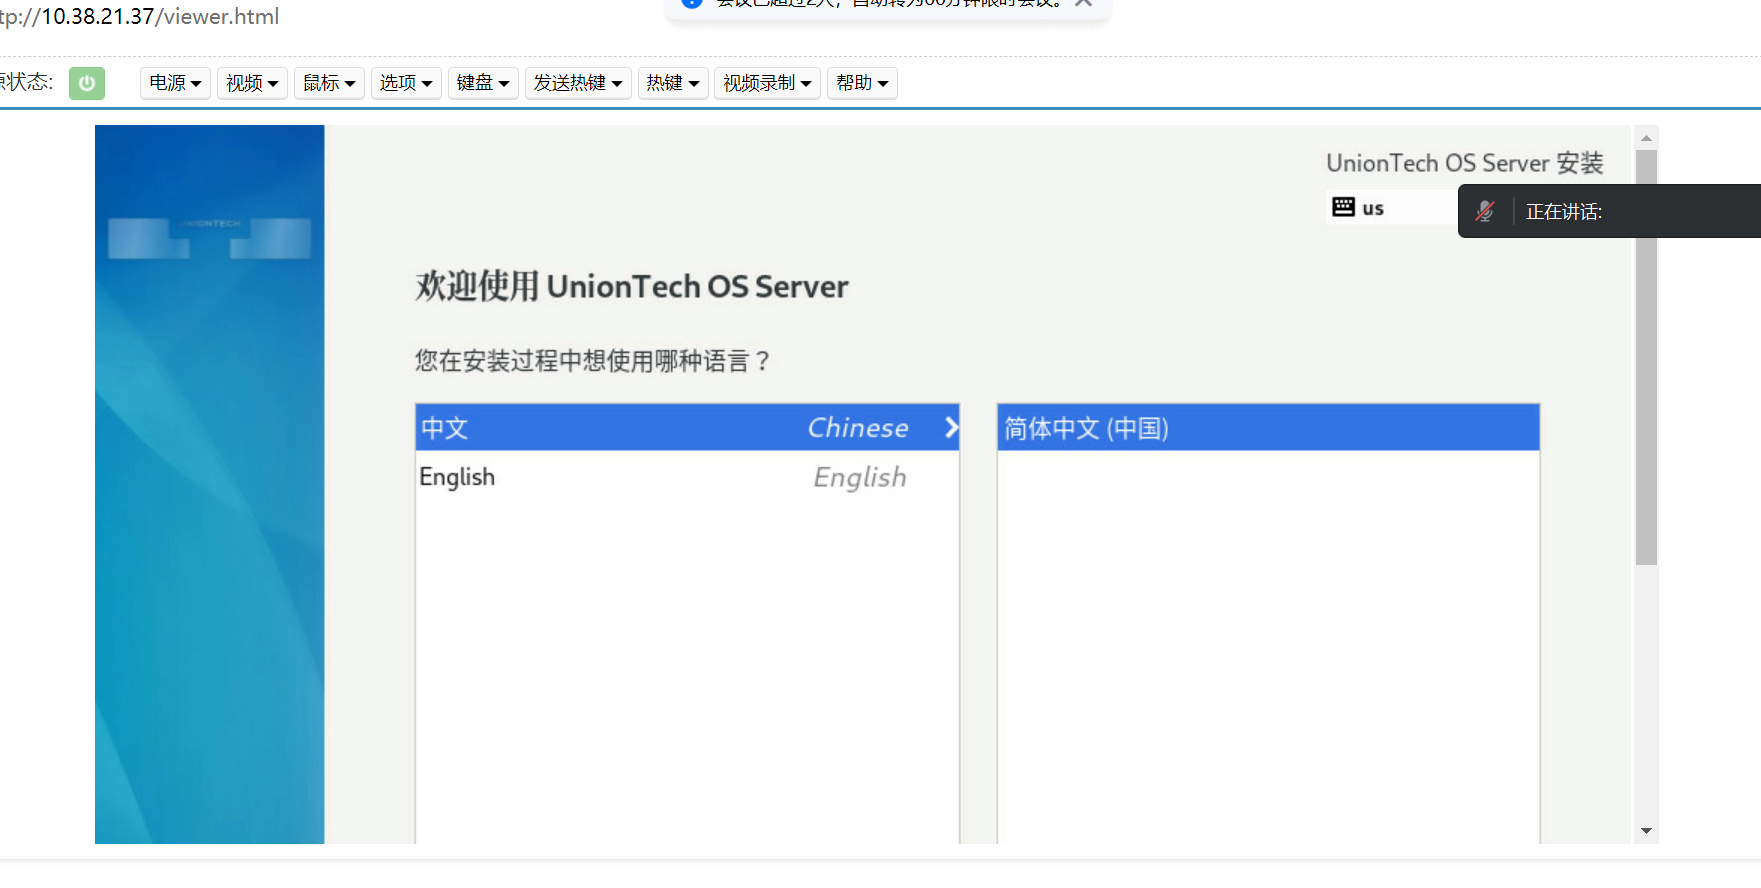The height and width of the screenshot is (888, 1761).
Task: Click the 欢迎使用 UnionTech OS Server heading
Action: pyautogui.click(x=632, y=286)
